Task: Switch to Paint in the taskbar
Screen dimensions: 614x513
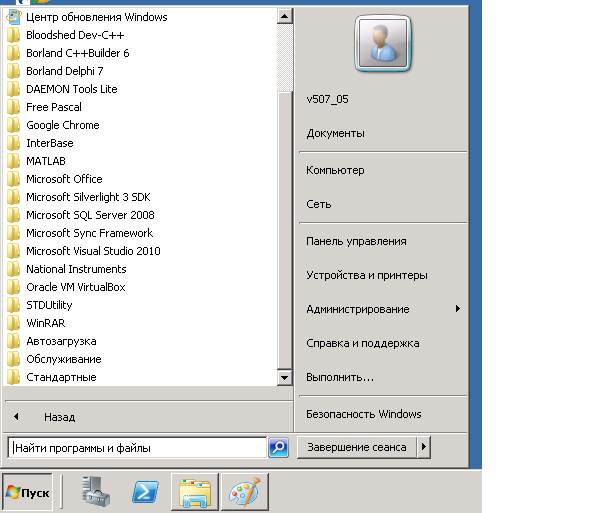Action: coord(245,492)
